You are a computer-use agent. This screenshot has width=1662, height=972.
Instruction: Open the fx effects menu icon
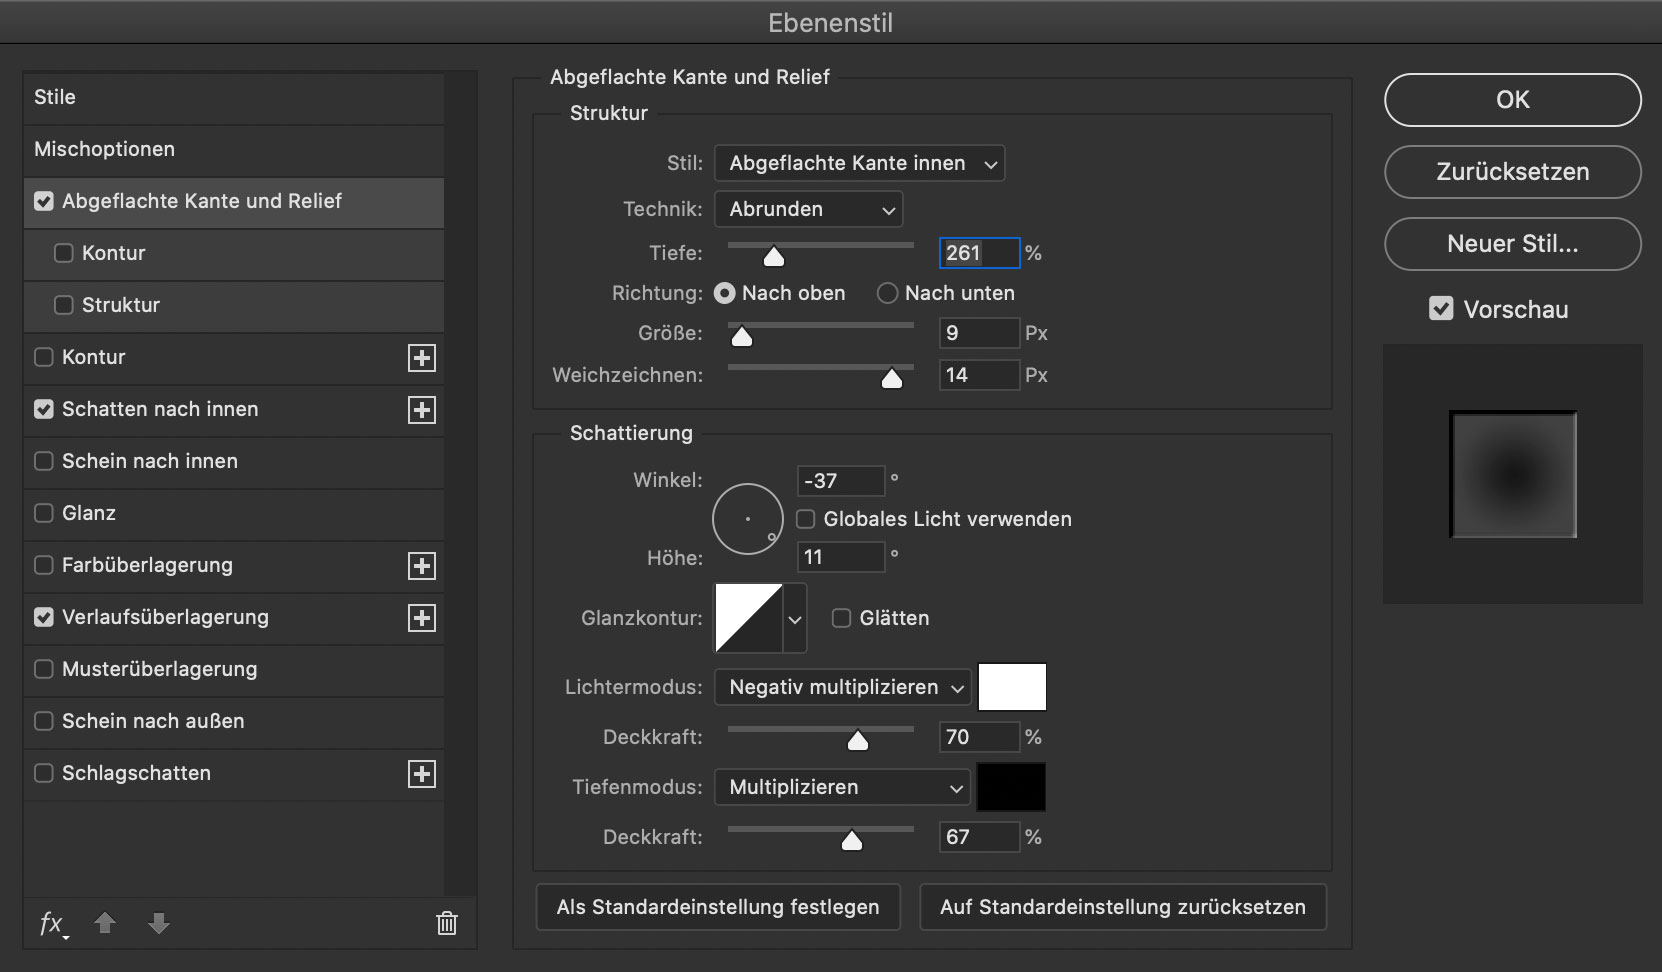[x=53, y=923]
